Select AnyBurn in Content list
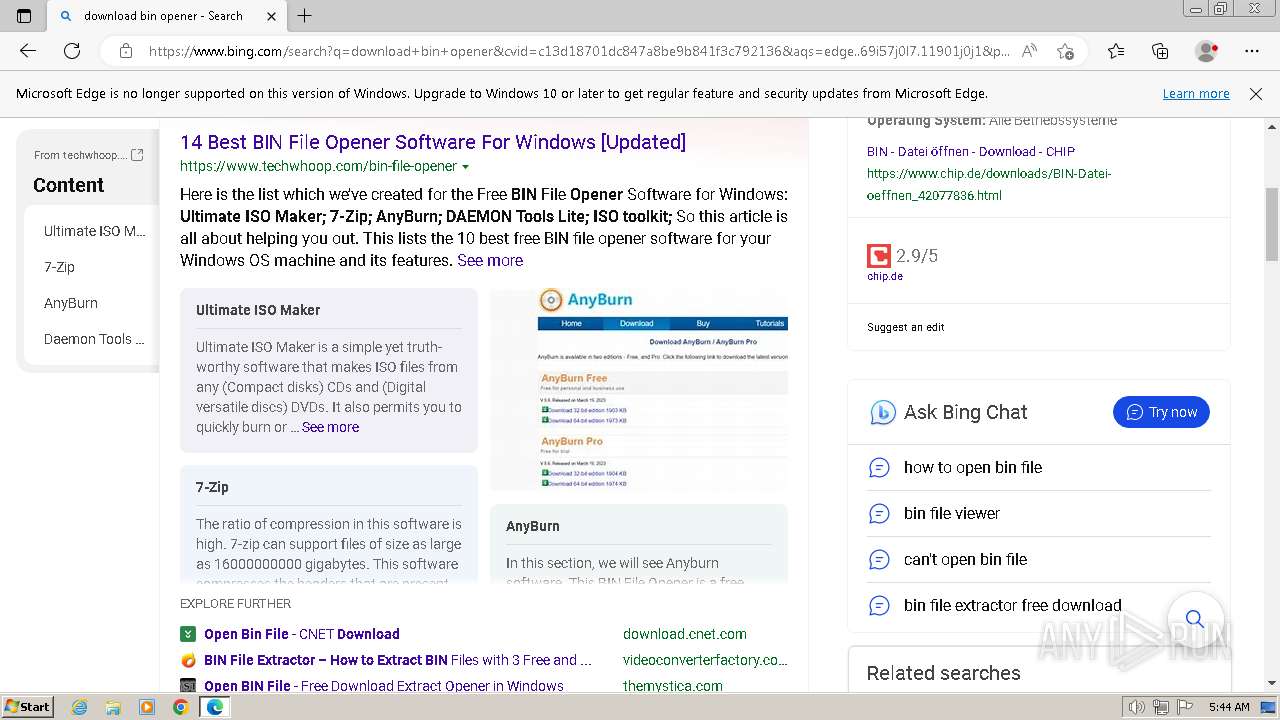Image resolution: width=1280 pixels, height=720 pixels. pyautogui.click(x=71, y=303)
